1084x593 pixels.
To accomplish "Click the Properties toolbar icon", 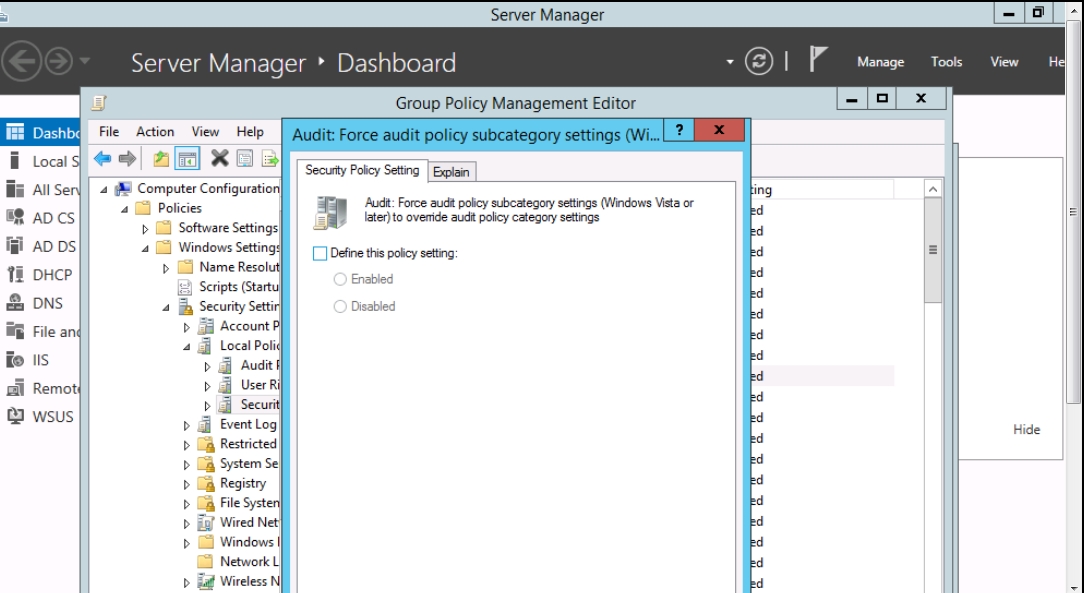I will click(245, 159).
